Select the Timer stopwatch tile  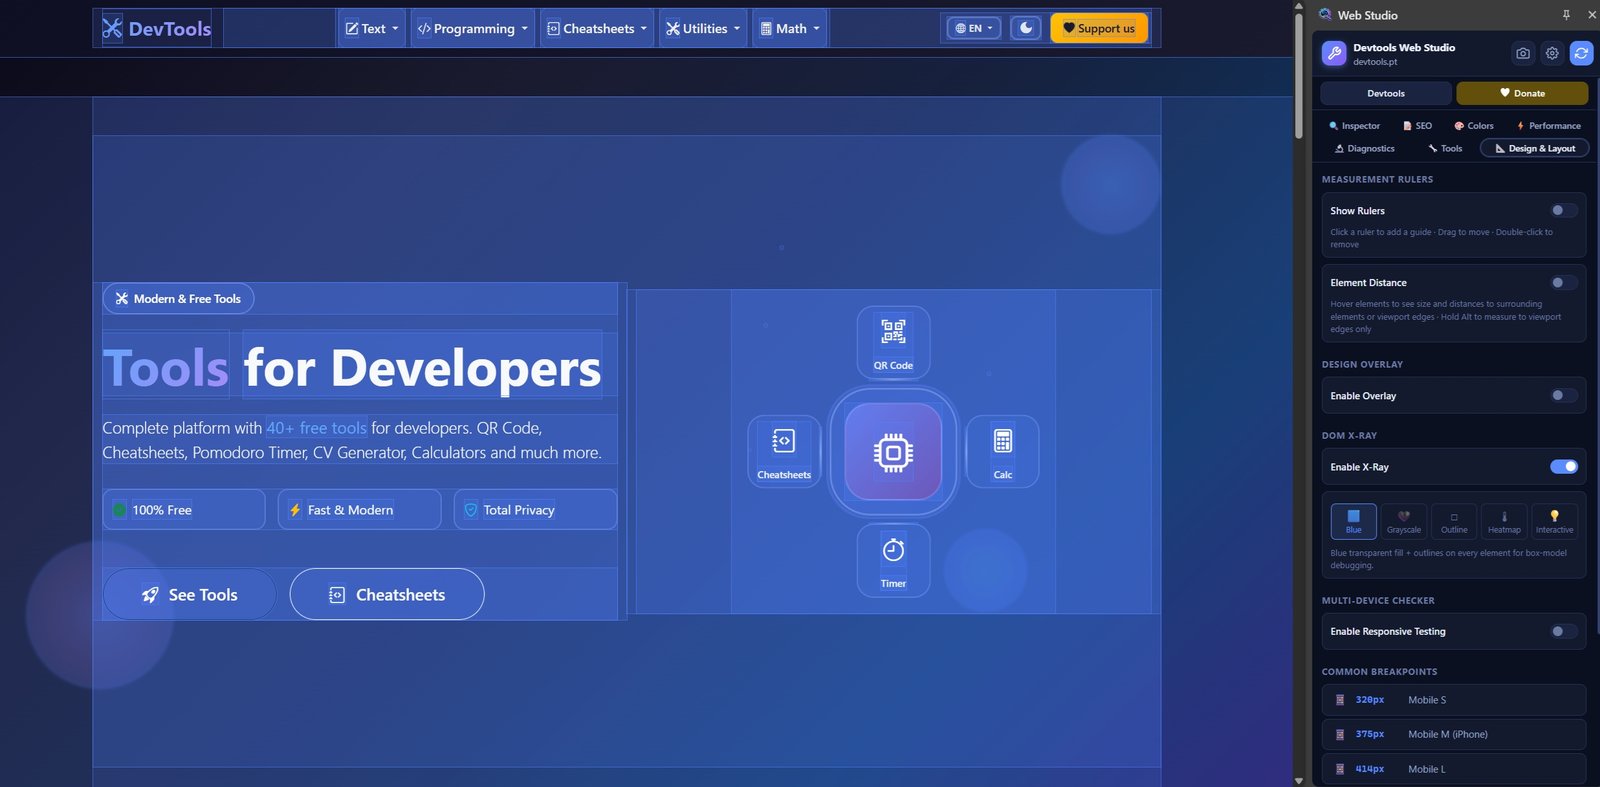893,561
